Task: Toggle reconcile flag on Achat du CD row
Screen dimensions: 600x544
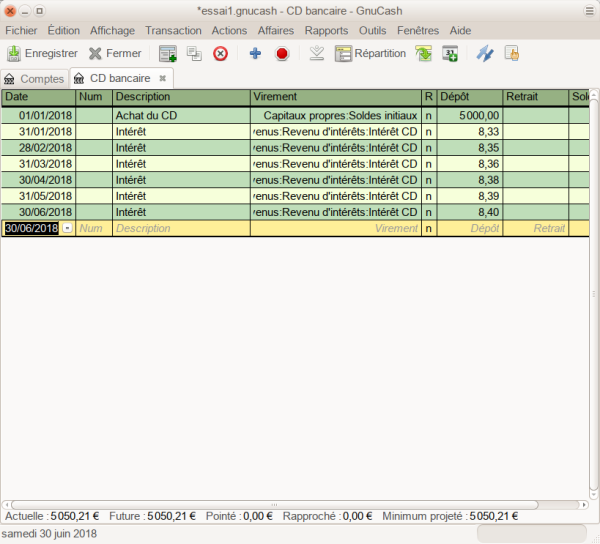Action: 429,116
